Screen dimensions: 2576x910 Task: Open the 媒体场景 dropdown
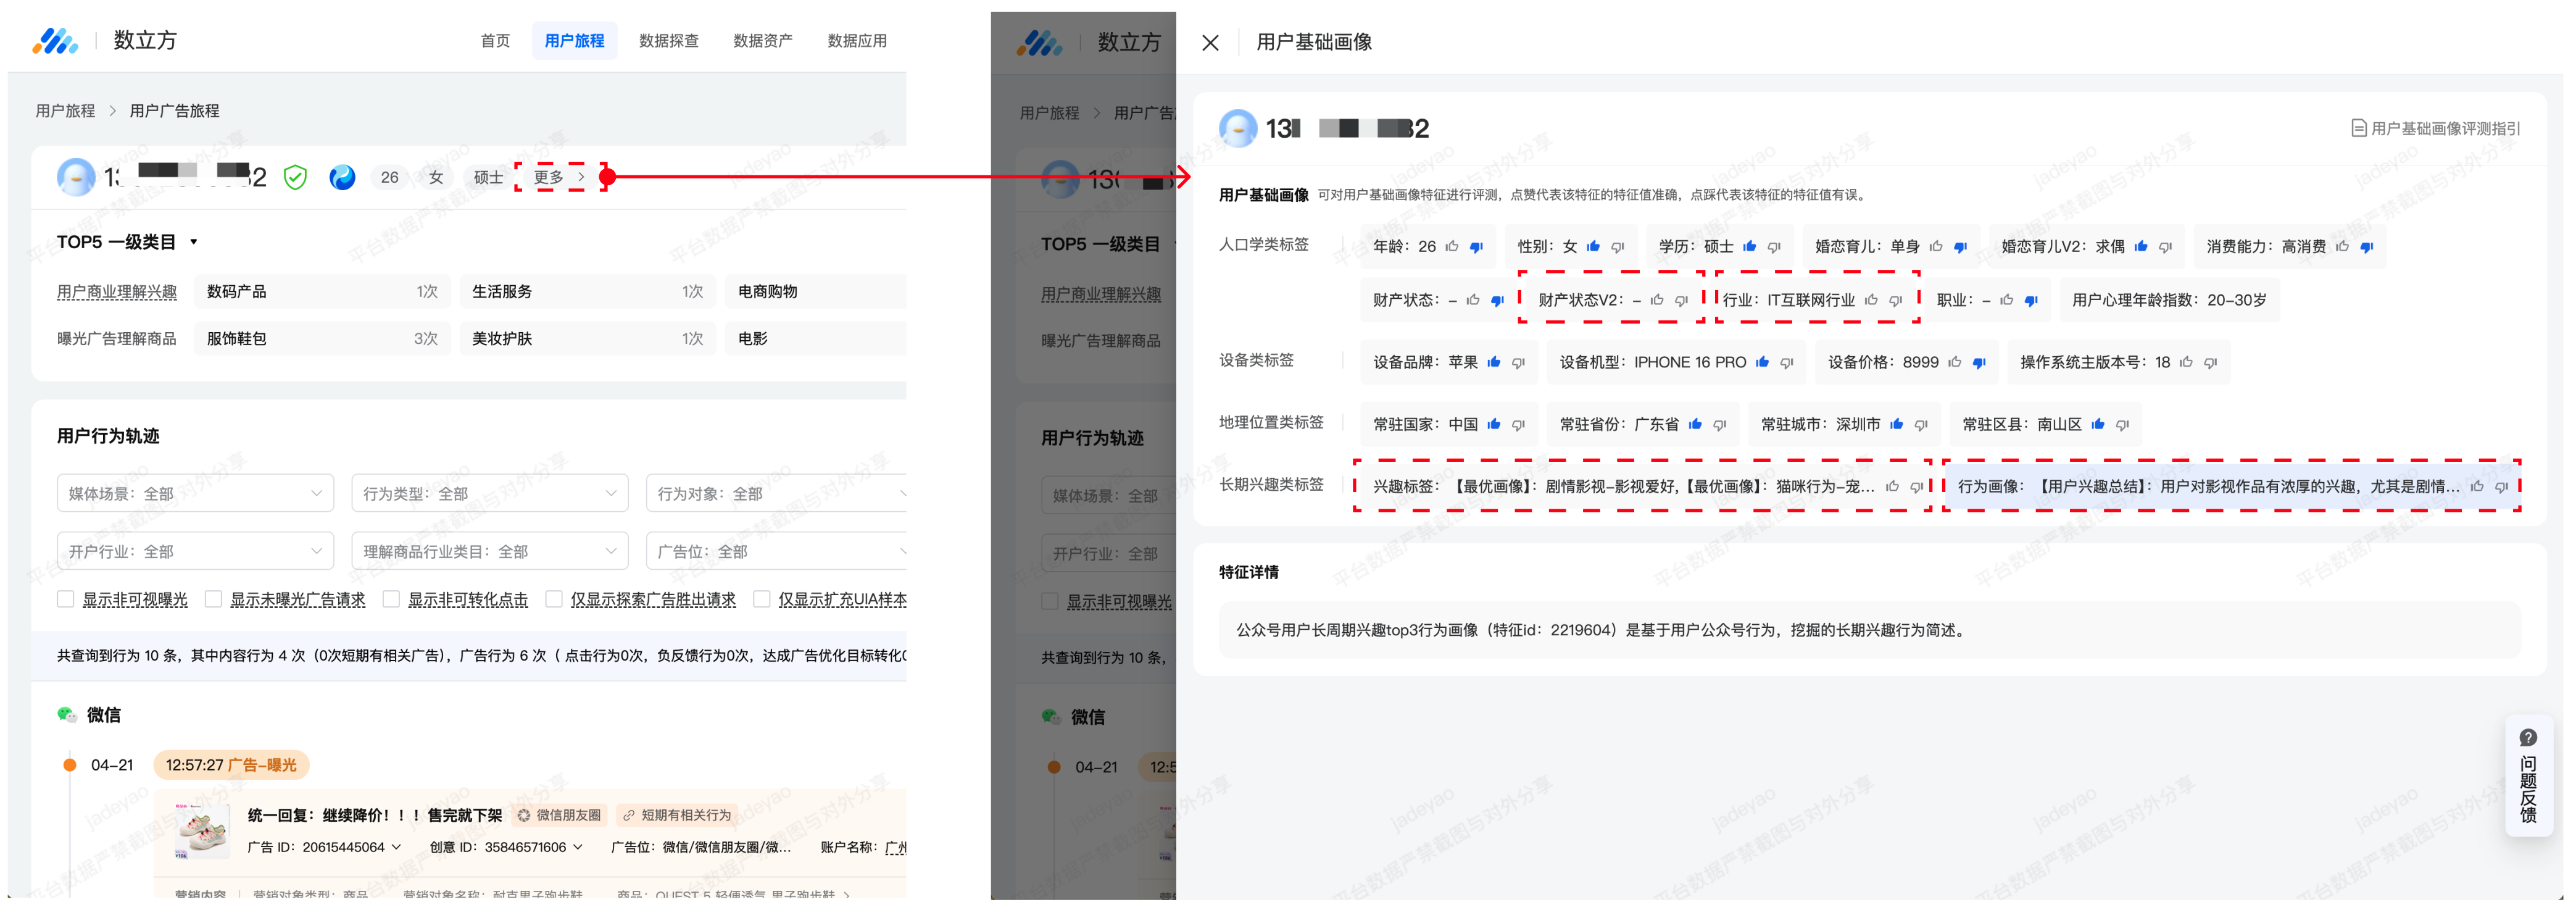coord(195,494)
